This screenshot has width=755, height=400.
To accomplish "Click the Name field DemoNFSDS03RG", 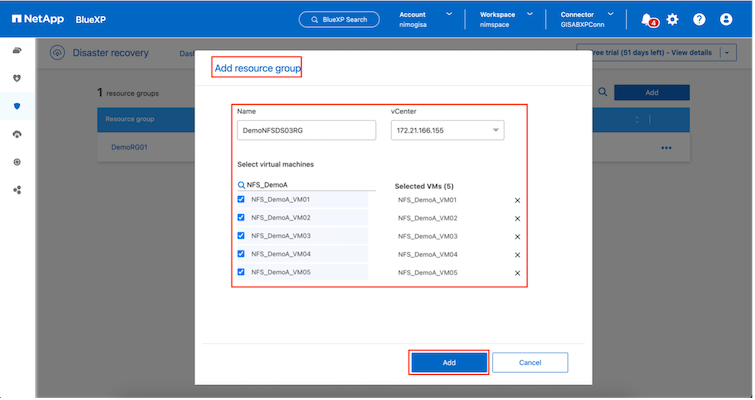I will point(306,130).
